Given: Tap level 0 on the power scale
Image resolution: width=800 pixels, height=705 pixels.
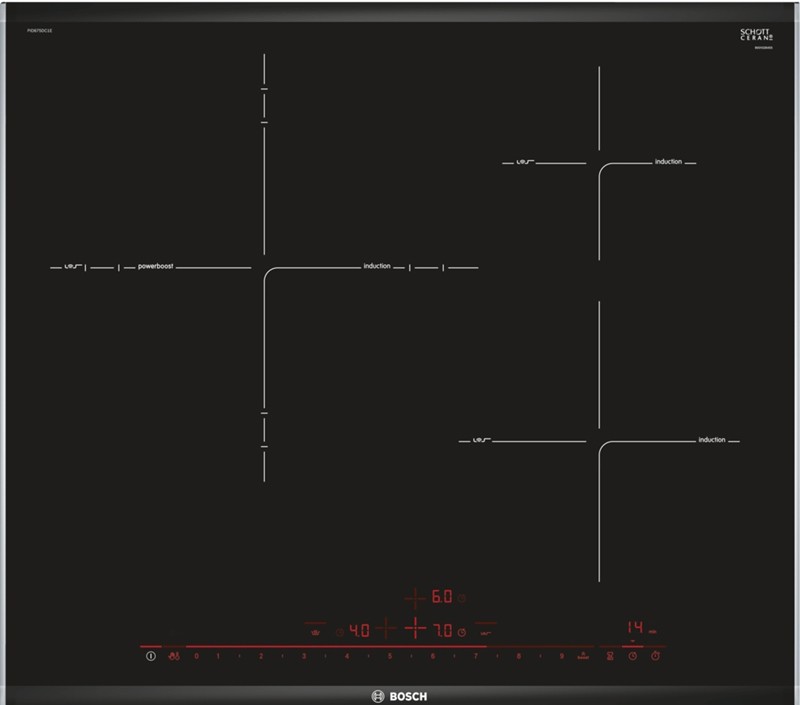Looking at the screenshot, I should click(196, 657).
